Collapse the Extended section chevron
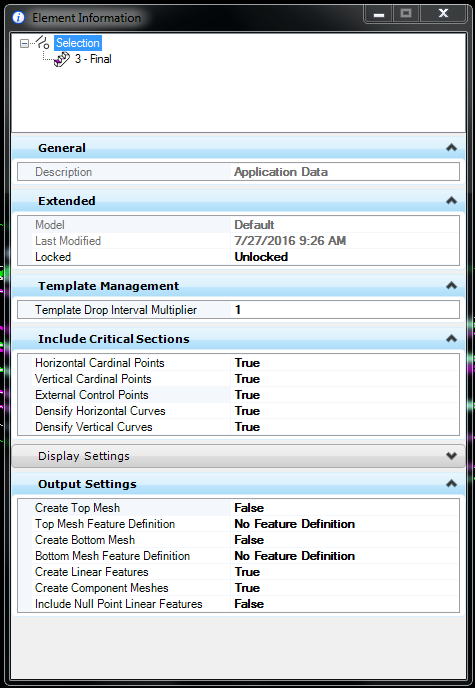The width and height of the screenshot is (475, 688). (x=451, y=201)
